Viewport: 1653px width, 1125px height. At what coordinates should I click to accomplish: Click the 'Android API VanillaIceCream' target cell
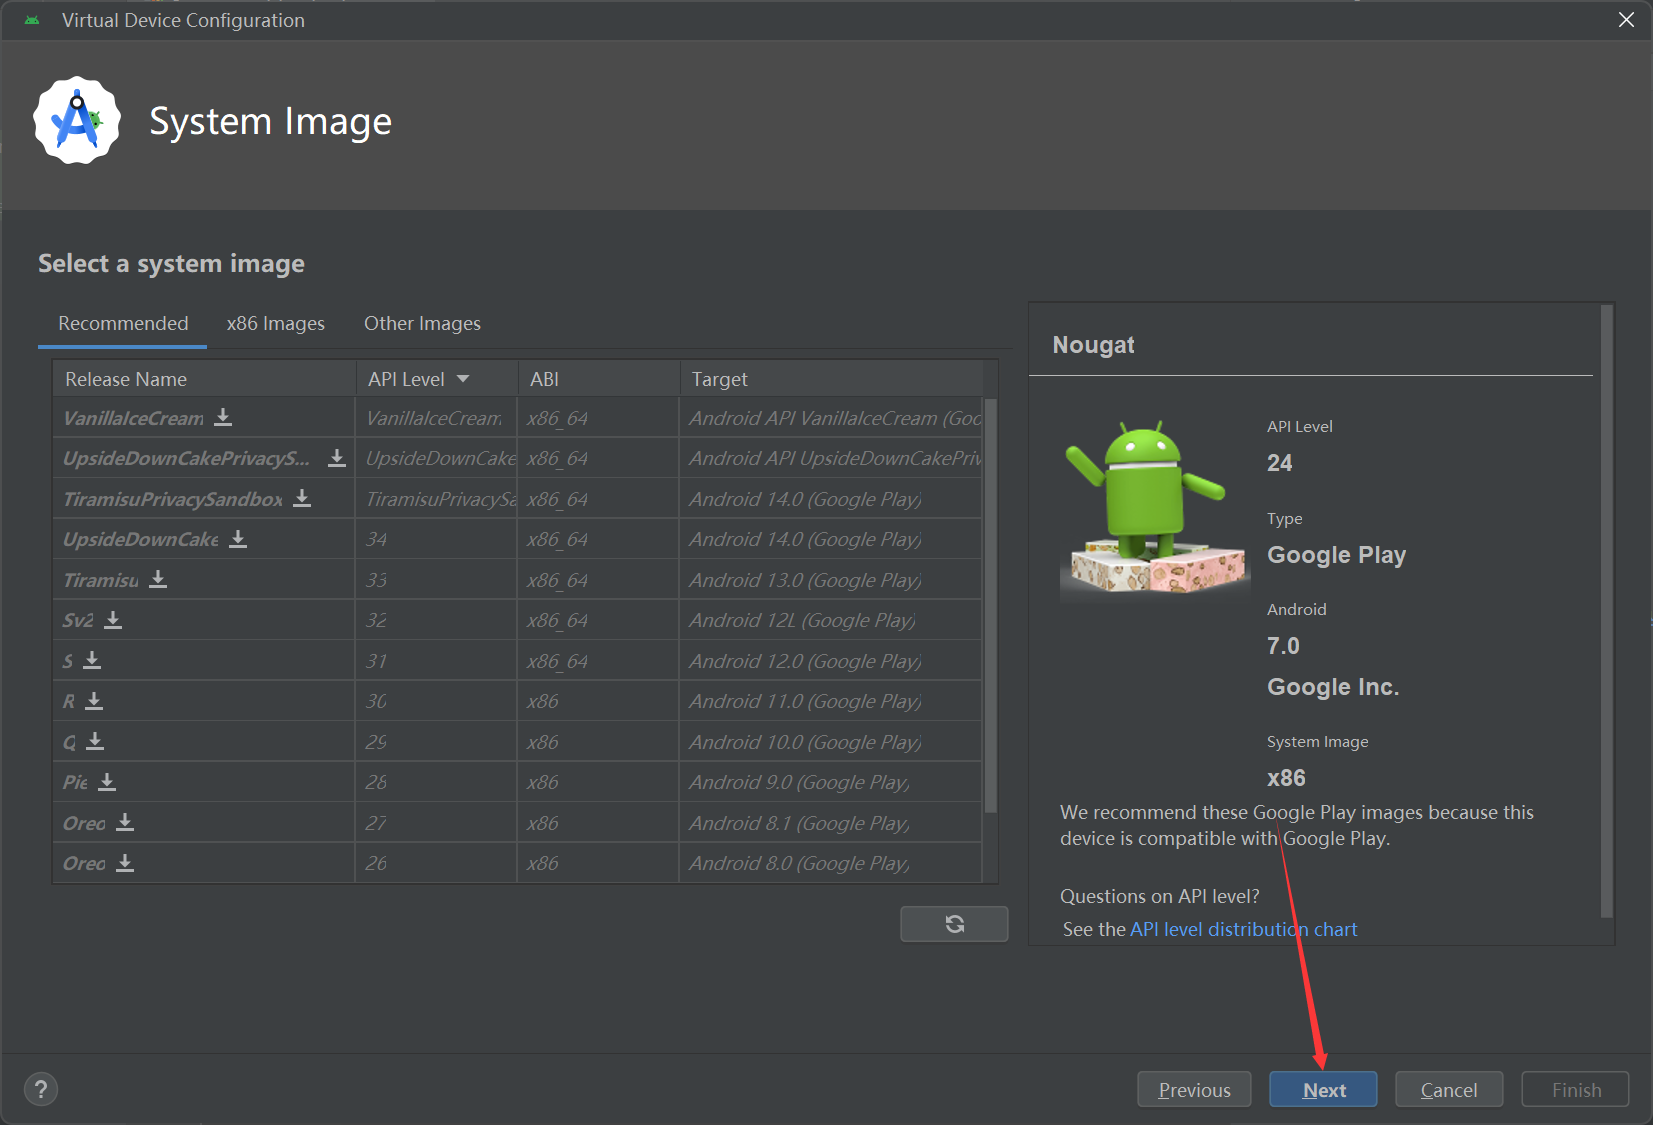click(x=830, y=418)
